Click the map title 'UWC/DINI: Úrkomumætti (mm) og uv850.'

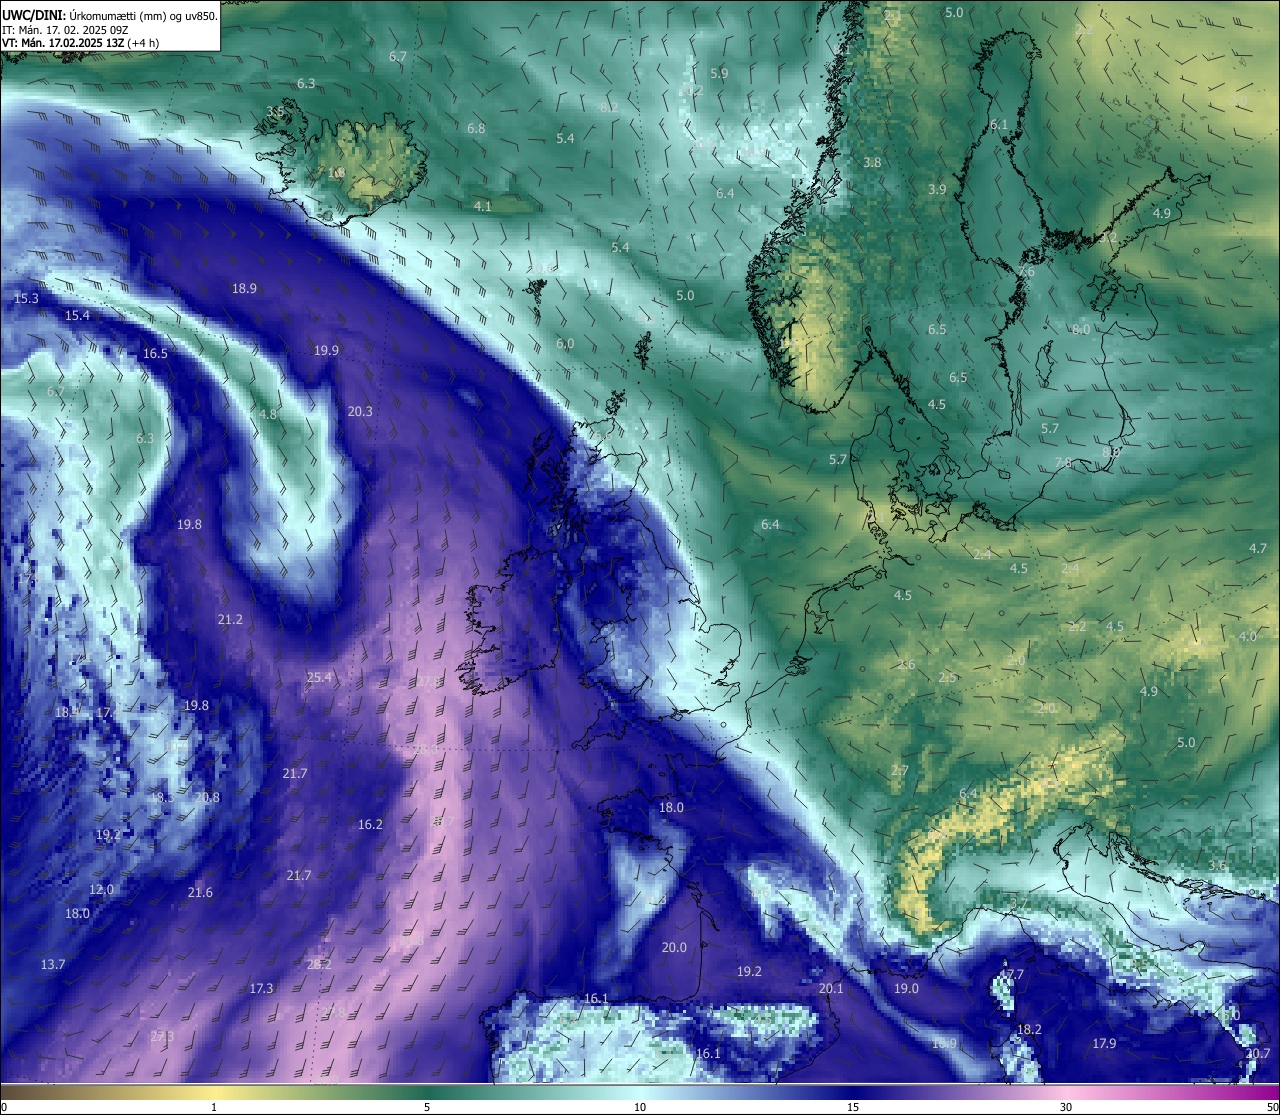(110, 15)
